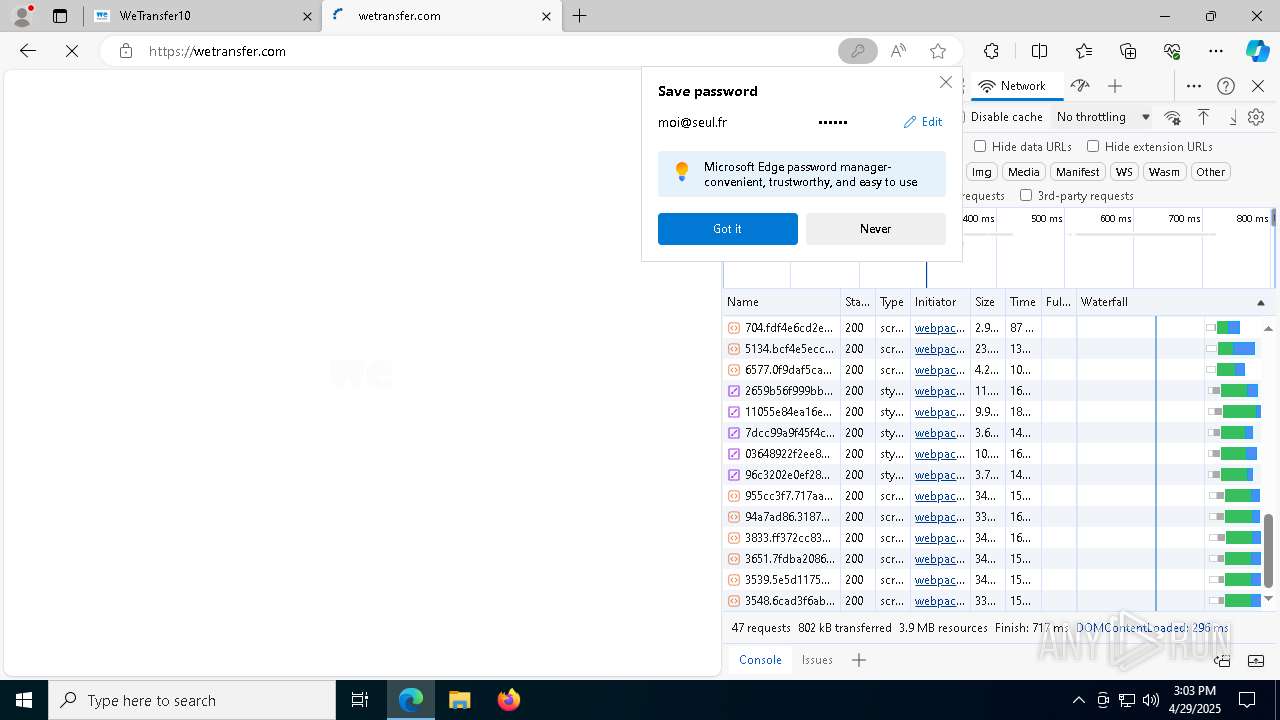Image resolution: width=1280 pixels, height=720 pixels.
Task: Open initiator link for 3548.6cad3f6ab request
Action: click(939, 601)
